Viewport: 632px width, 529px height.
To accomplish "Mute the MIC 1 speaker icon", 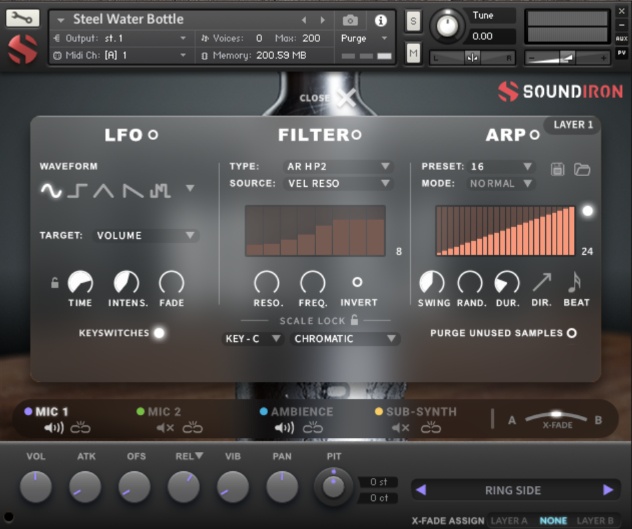I will coord(54,428).
